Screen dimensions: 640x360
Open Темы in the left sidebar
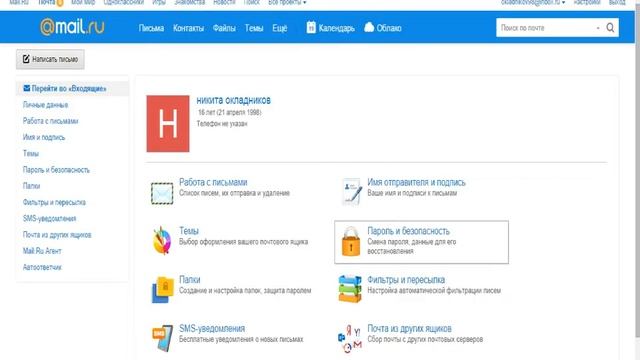point(31,153)
